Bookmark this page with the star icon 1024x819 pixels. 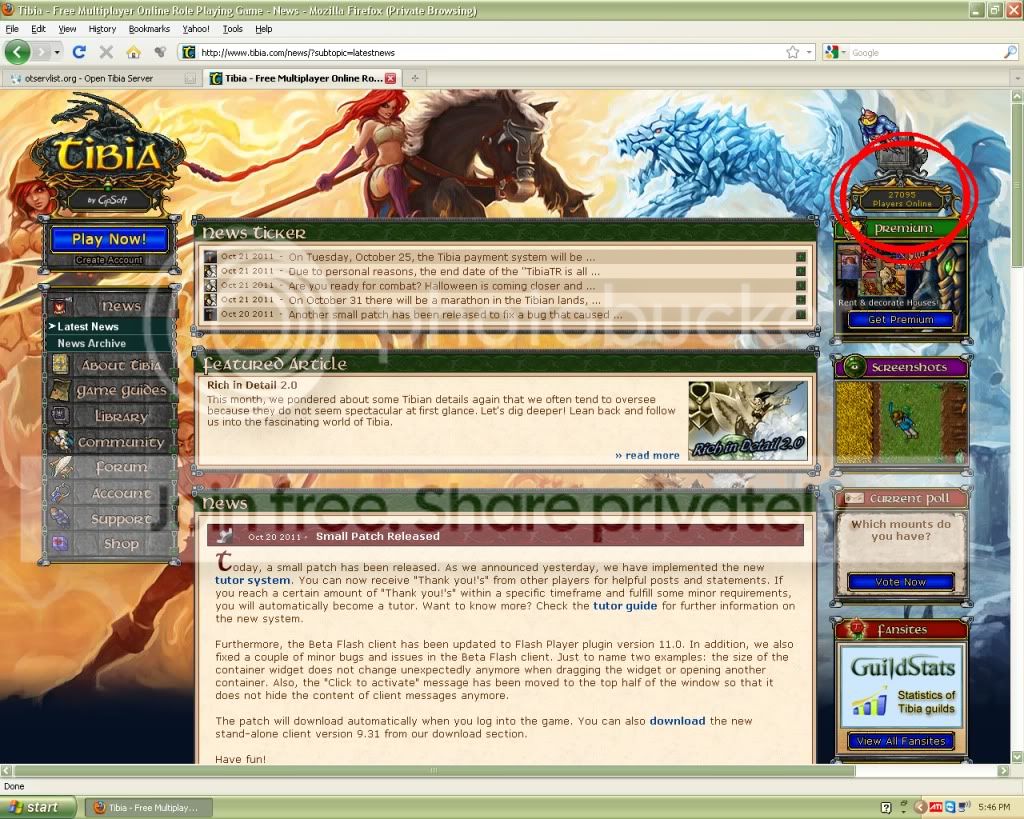pyautogui.click(x=792, y=52)
